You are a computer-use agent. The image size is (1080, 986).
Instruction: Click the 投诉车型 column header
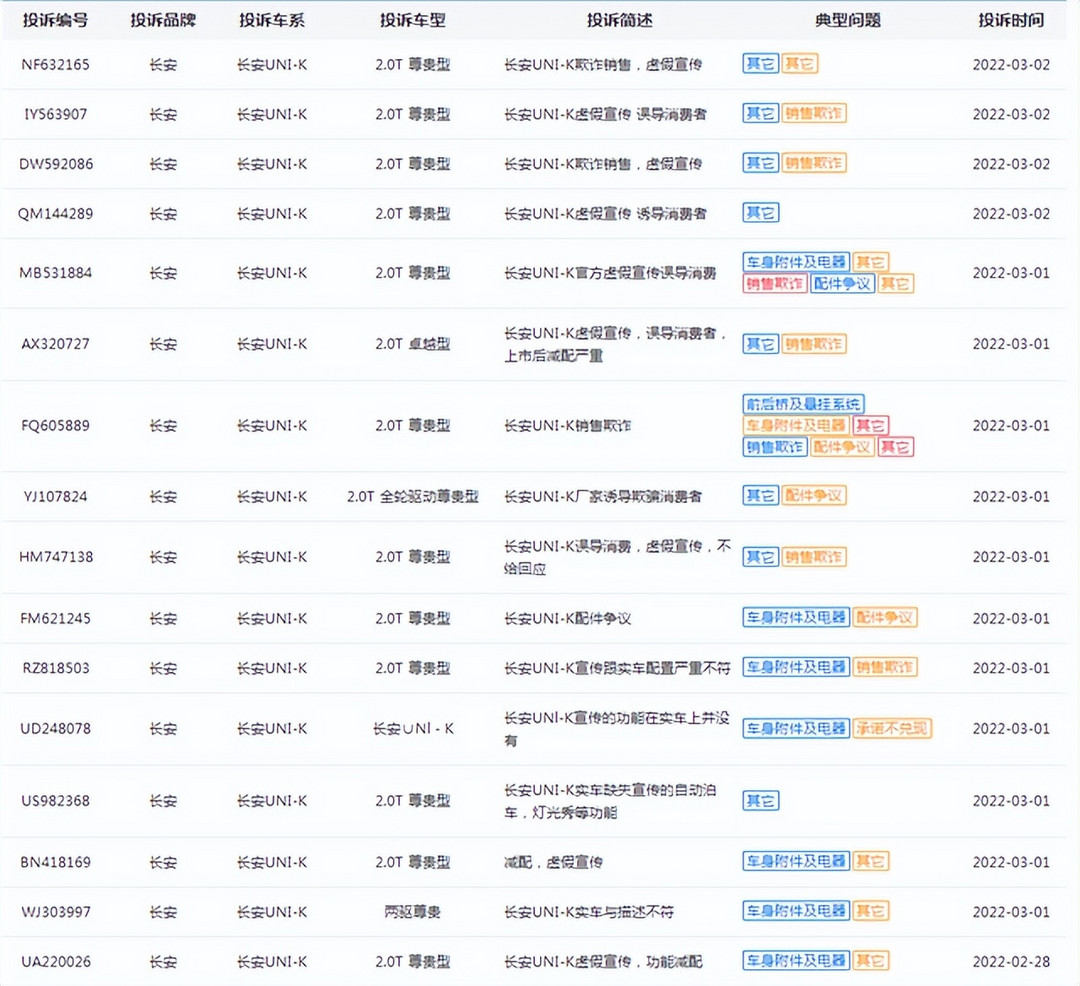[x=413, y=20]
